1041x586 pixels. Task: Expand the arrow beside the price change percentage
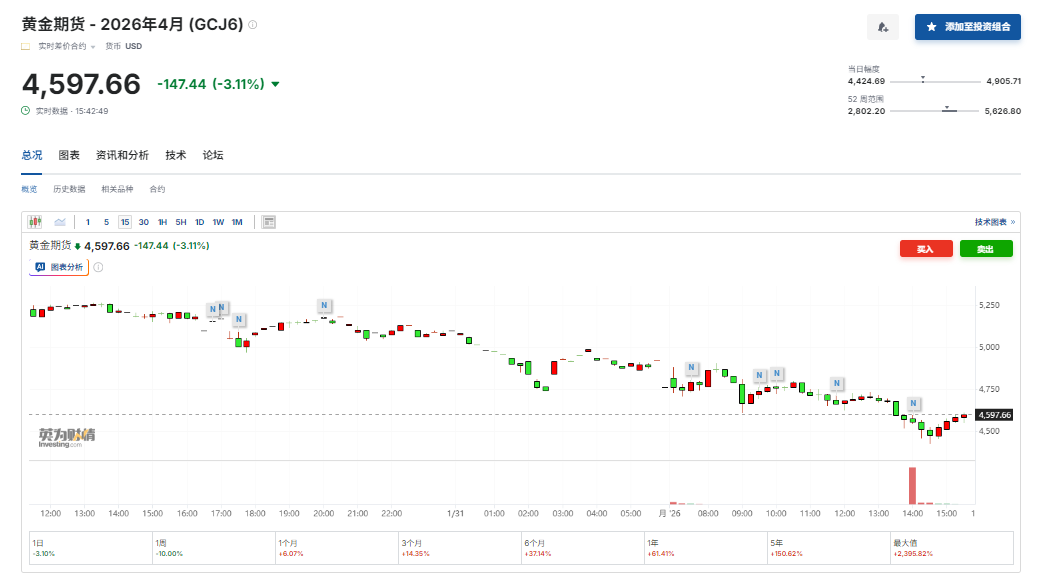point(276,85)
